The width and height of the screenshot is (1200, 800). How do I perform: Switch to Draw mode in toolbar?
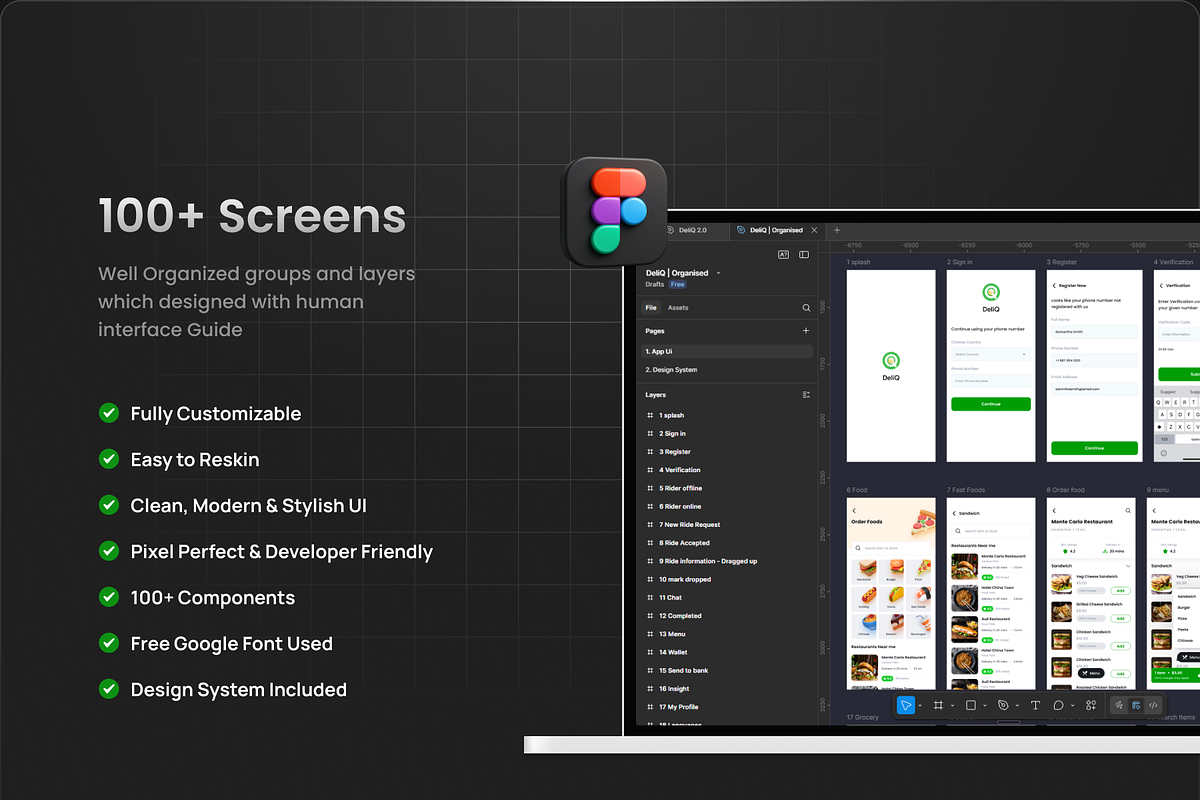point(1119,705)
